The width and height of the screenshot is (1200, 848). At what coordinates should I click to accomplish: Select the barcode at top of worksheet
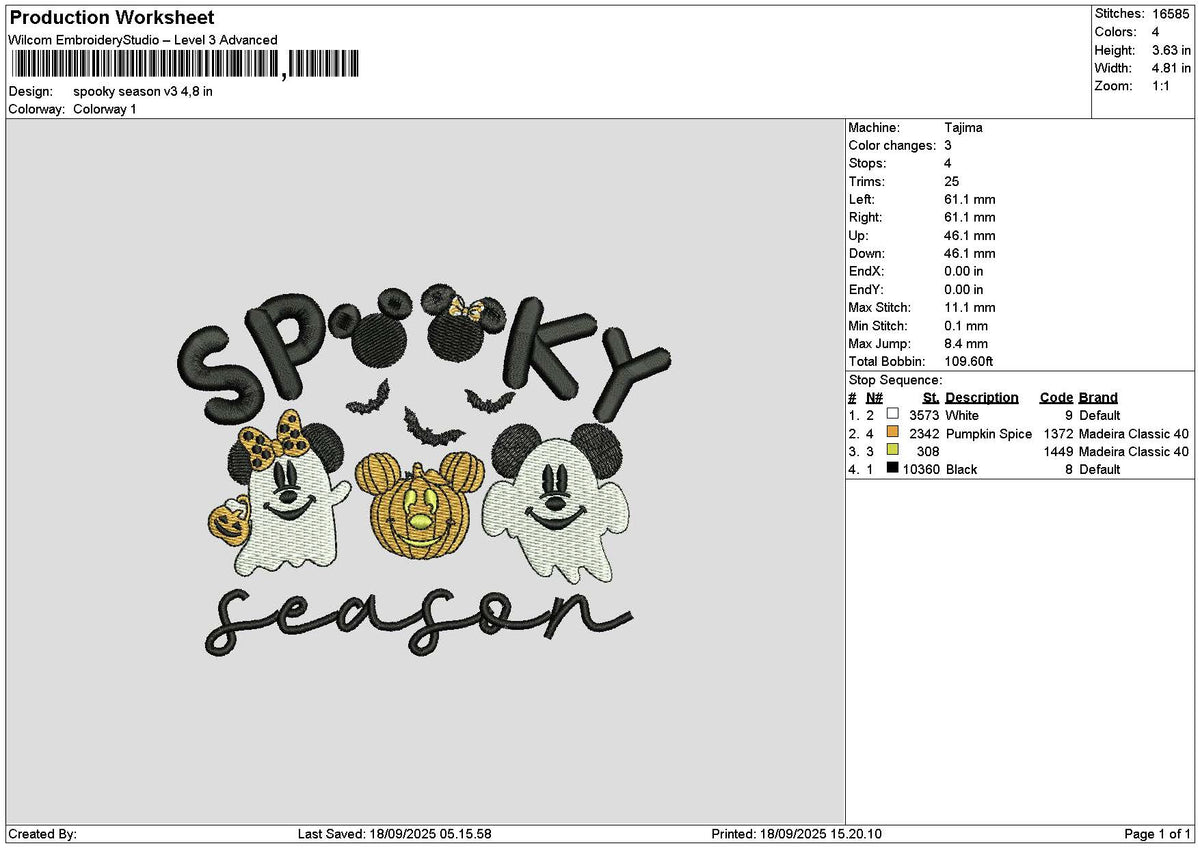pos(184,65)
